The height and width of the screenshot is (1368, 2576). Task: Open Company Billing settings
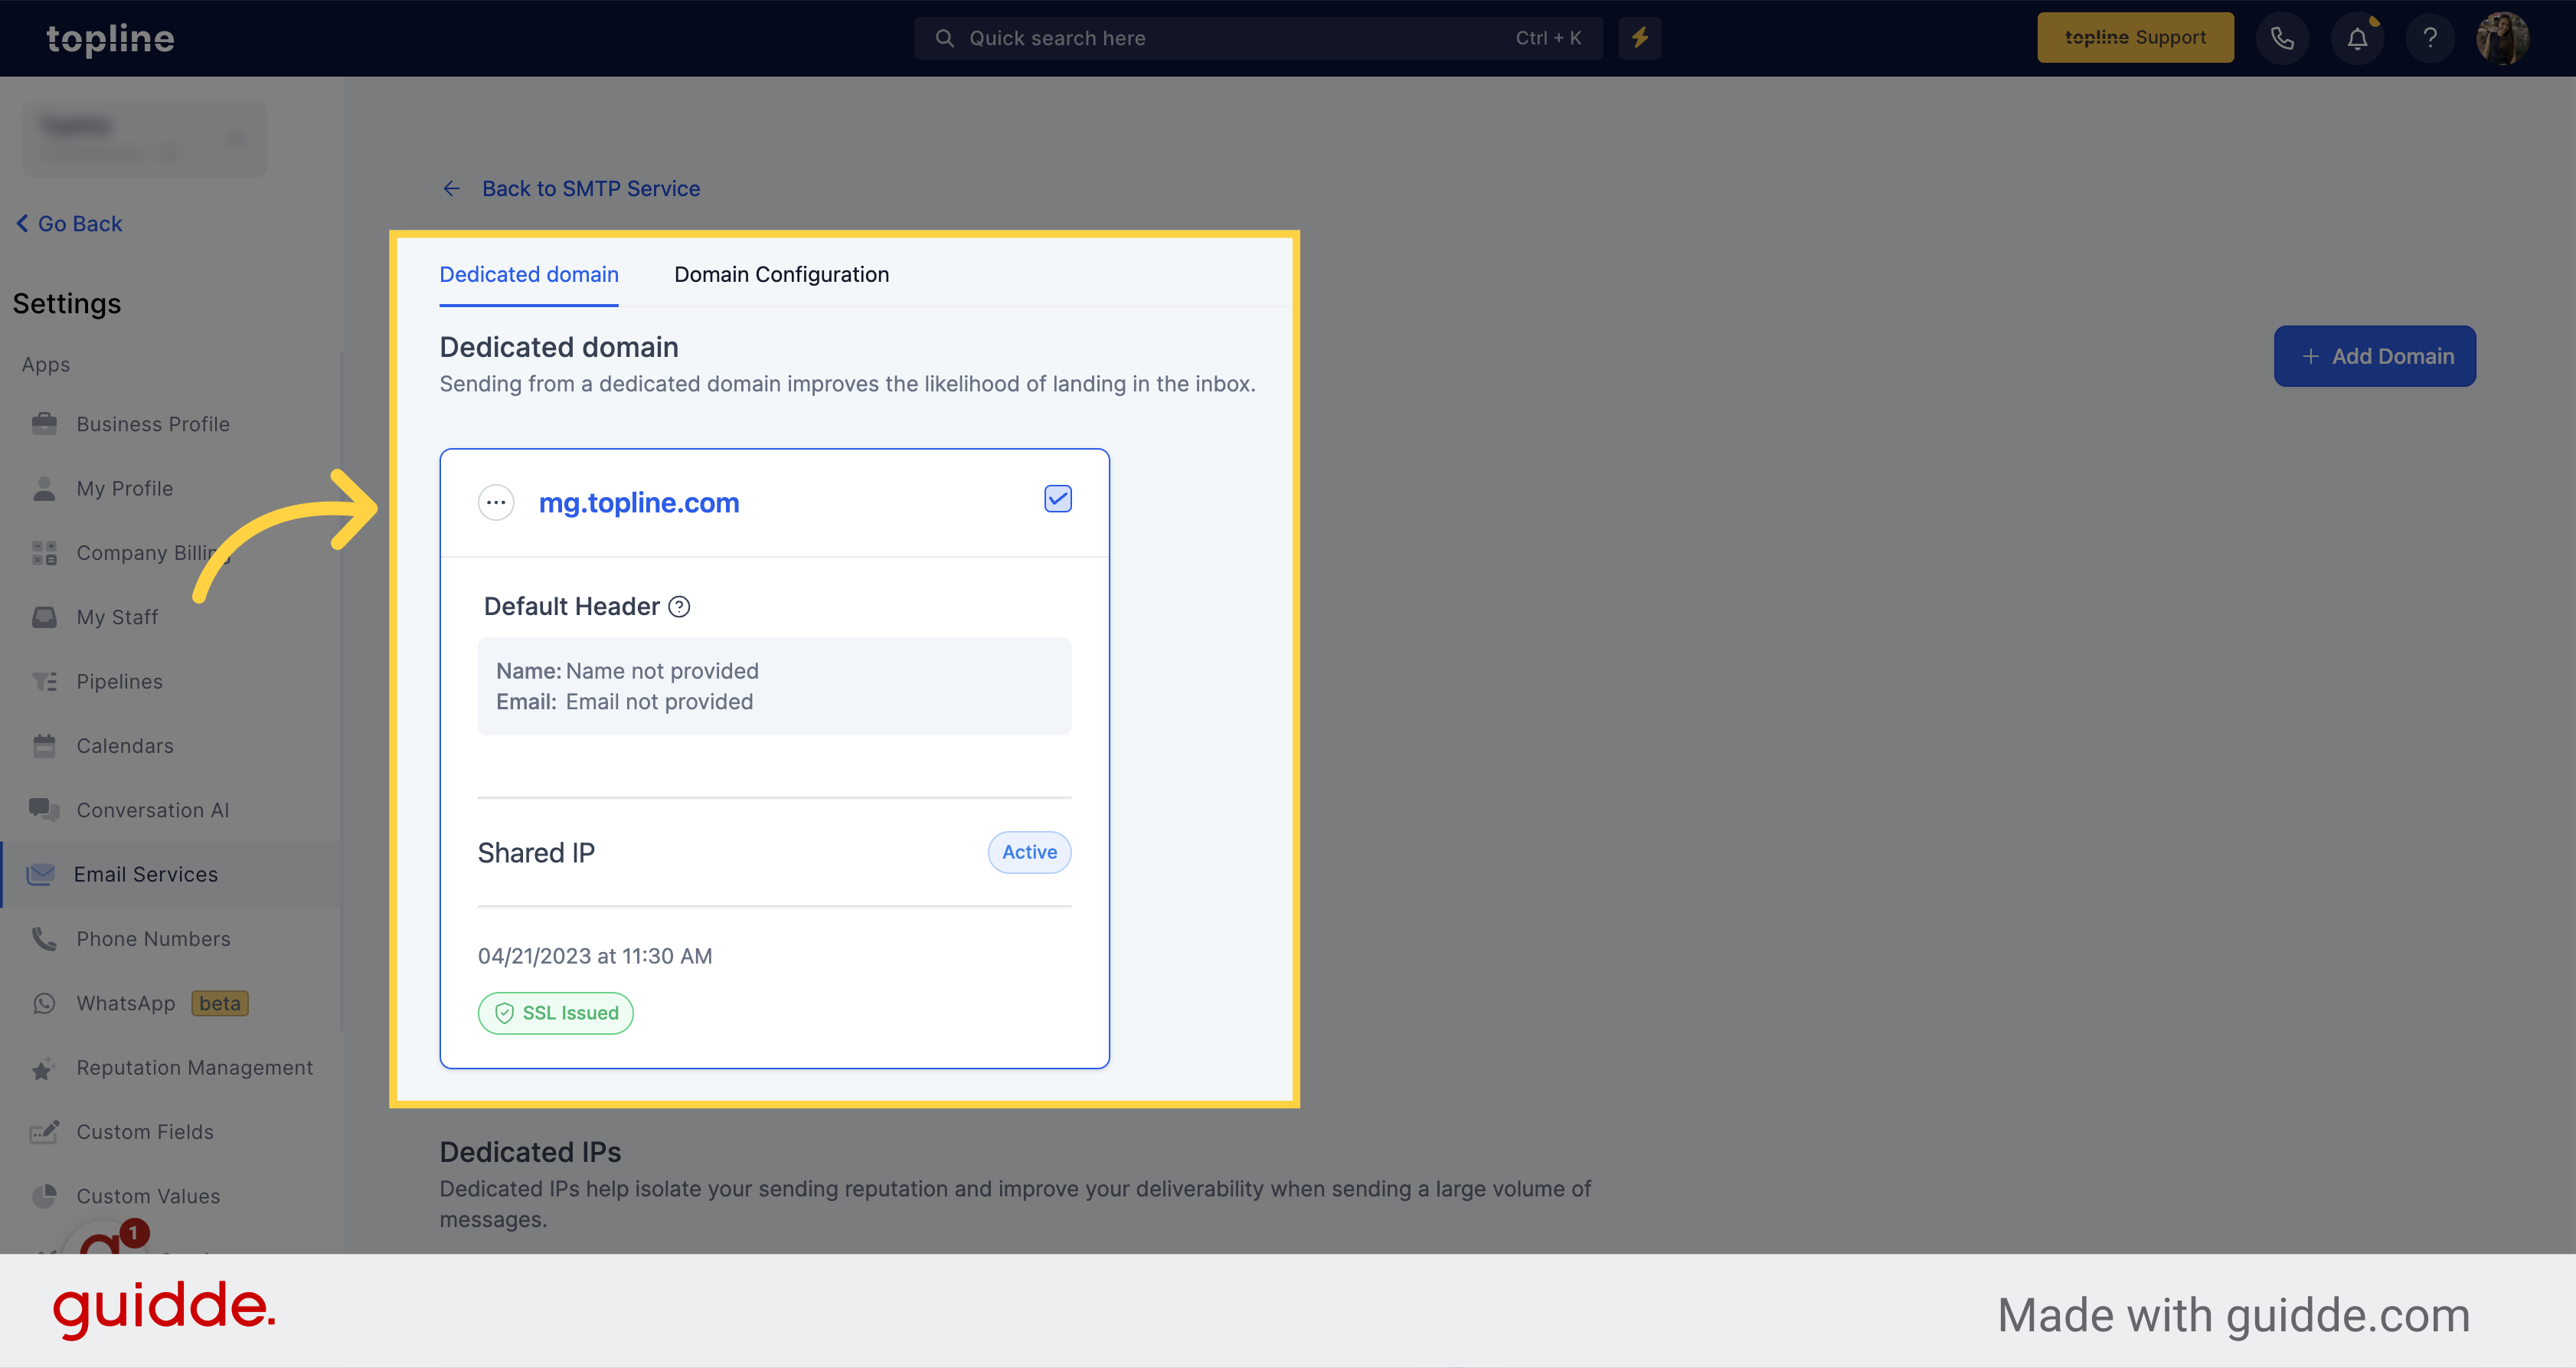153,553
